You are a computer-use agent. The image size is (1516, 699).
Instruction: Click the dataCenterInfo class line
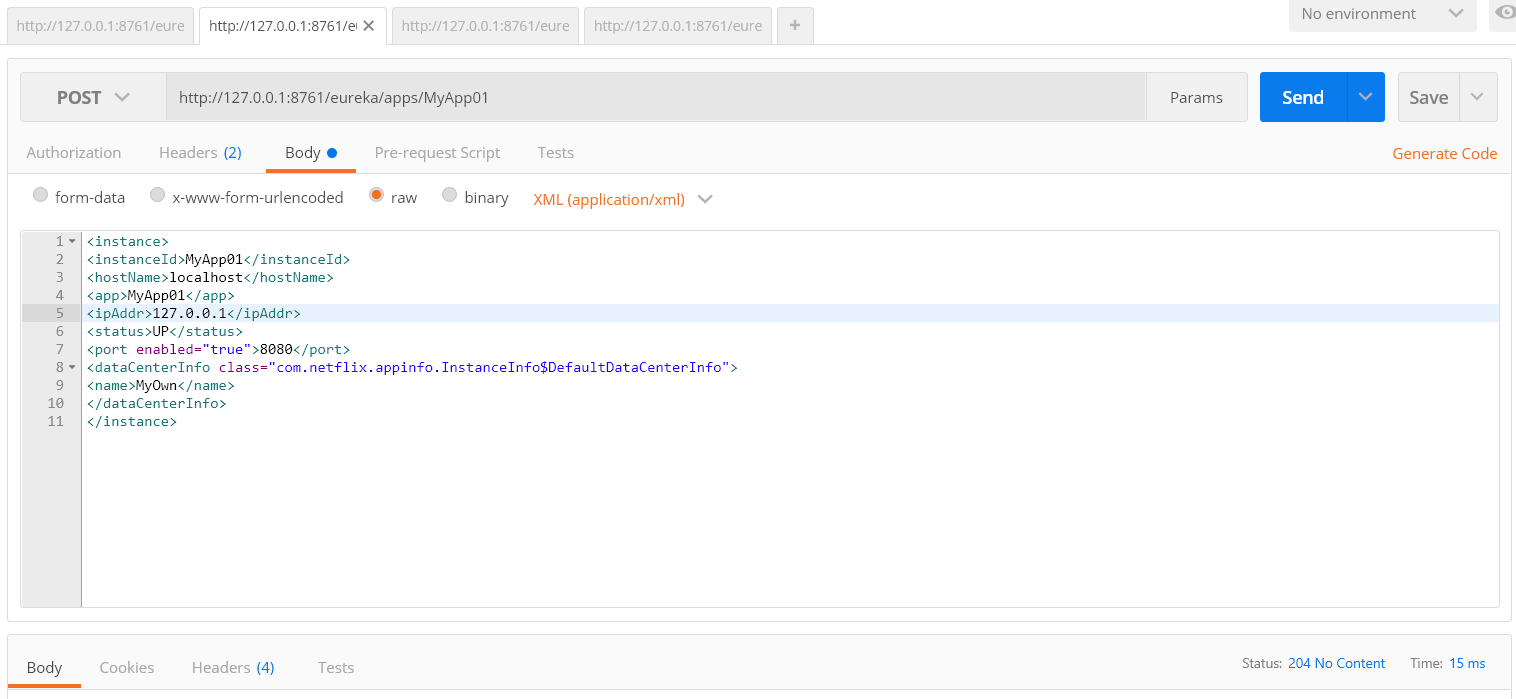[x=412, y=367]
